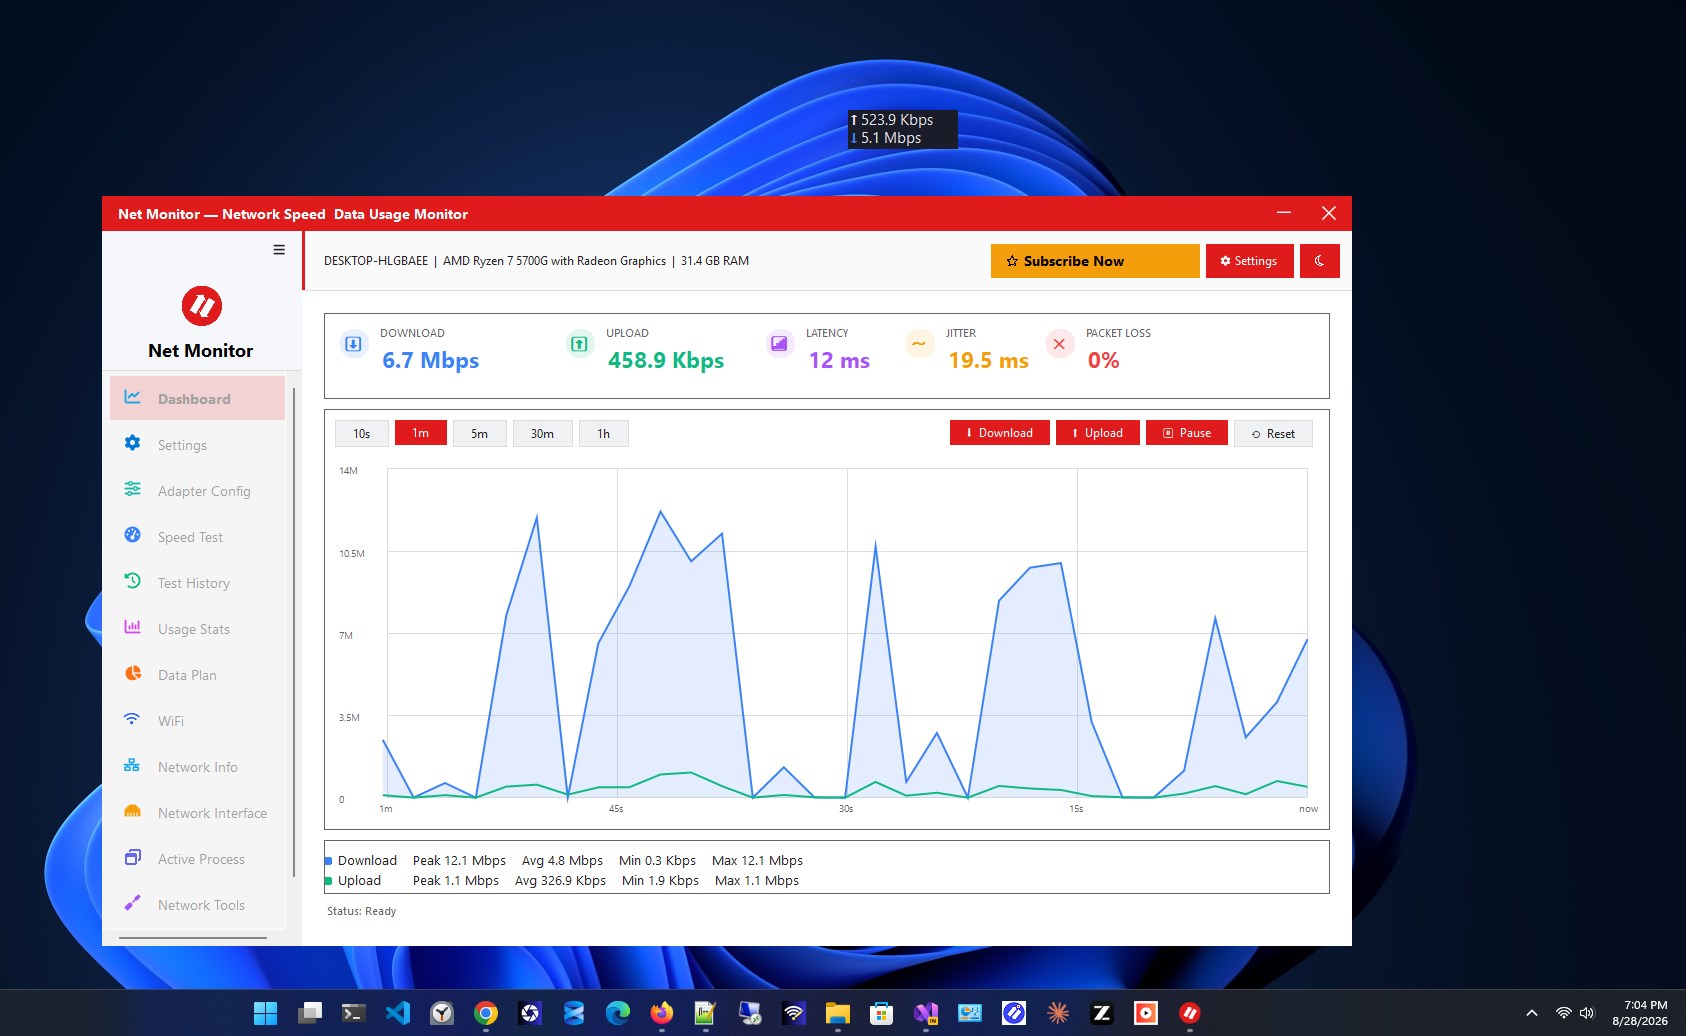Pause the live chart

(x=1187, y=433)
